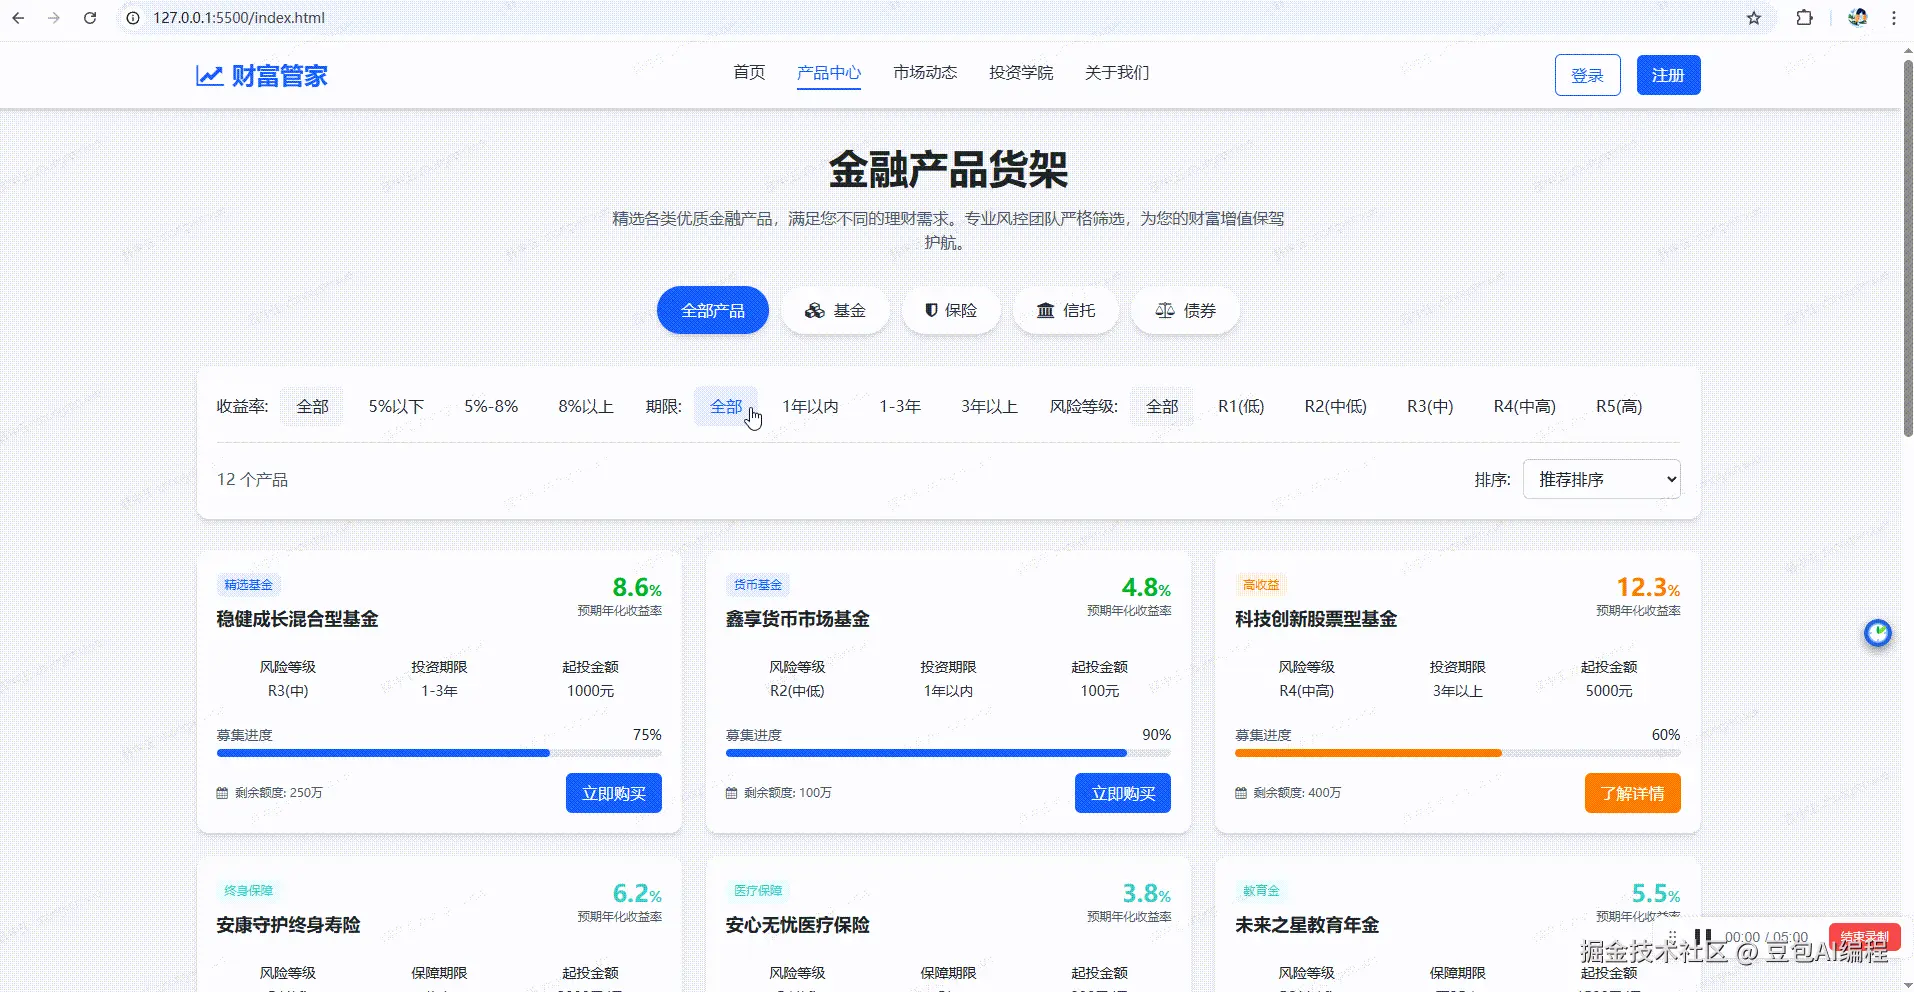This screenshot has height=992, width=1914.
Task: Click the 精选基金 tag
Action: pos(249,585)
